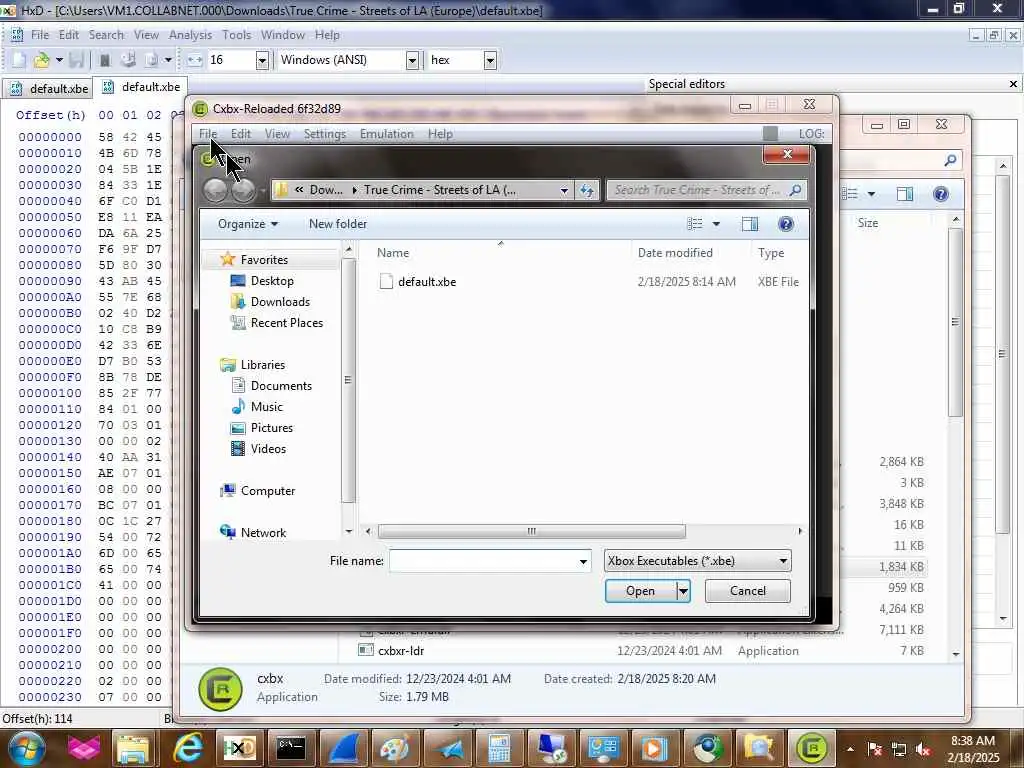Select Network in the navigation pane
The height and width of the screenshot is (768, 1024).
(263, 533)
